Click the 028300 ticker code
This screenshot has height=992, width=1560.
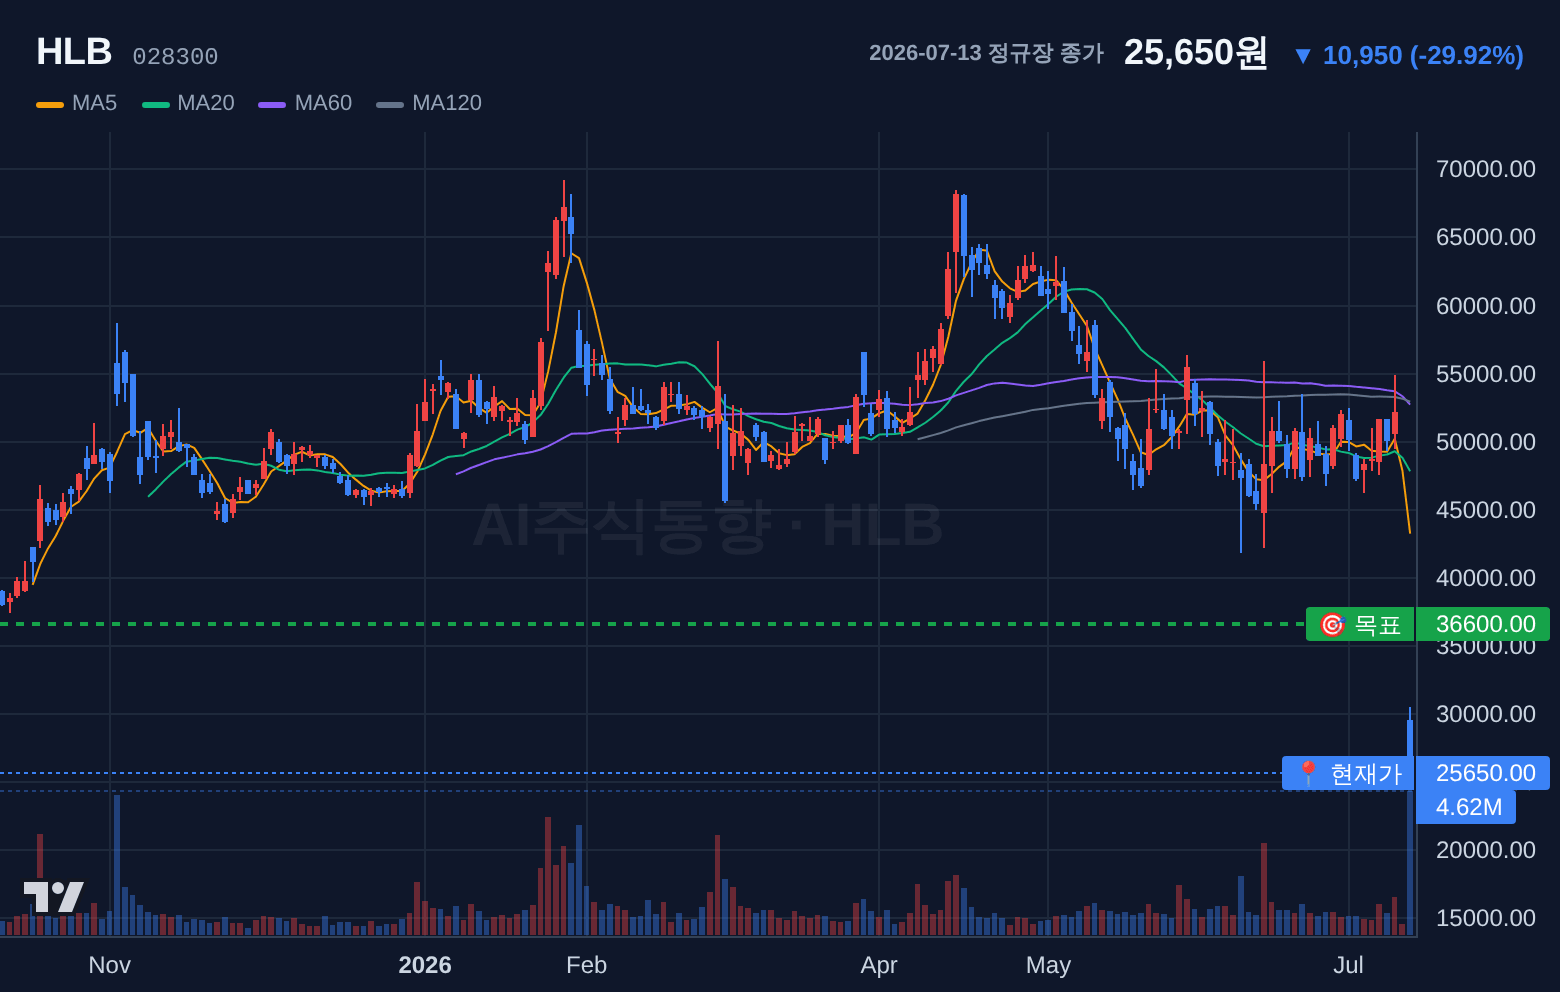pos(175,57)
